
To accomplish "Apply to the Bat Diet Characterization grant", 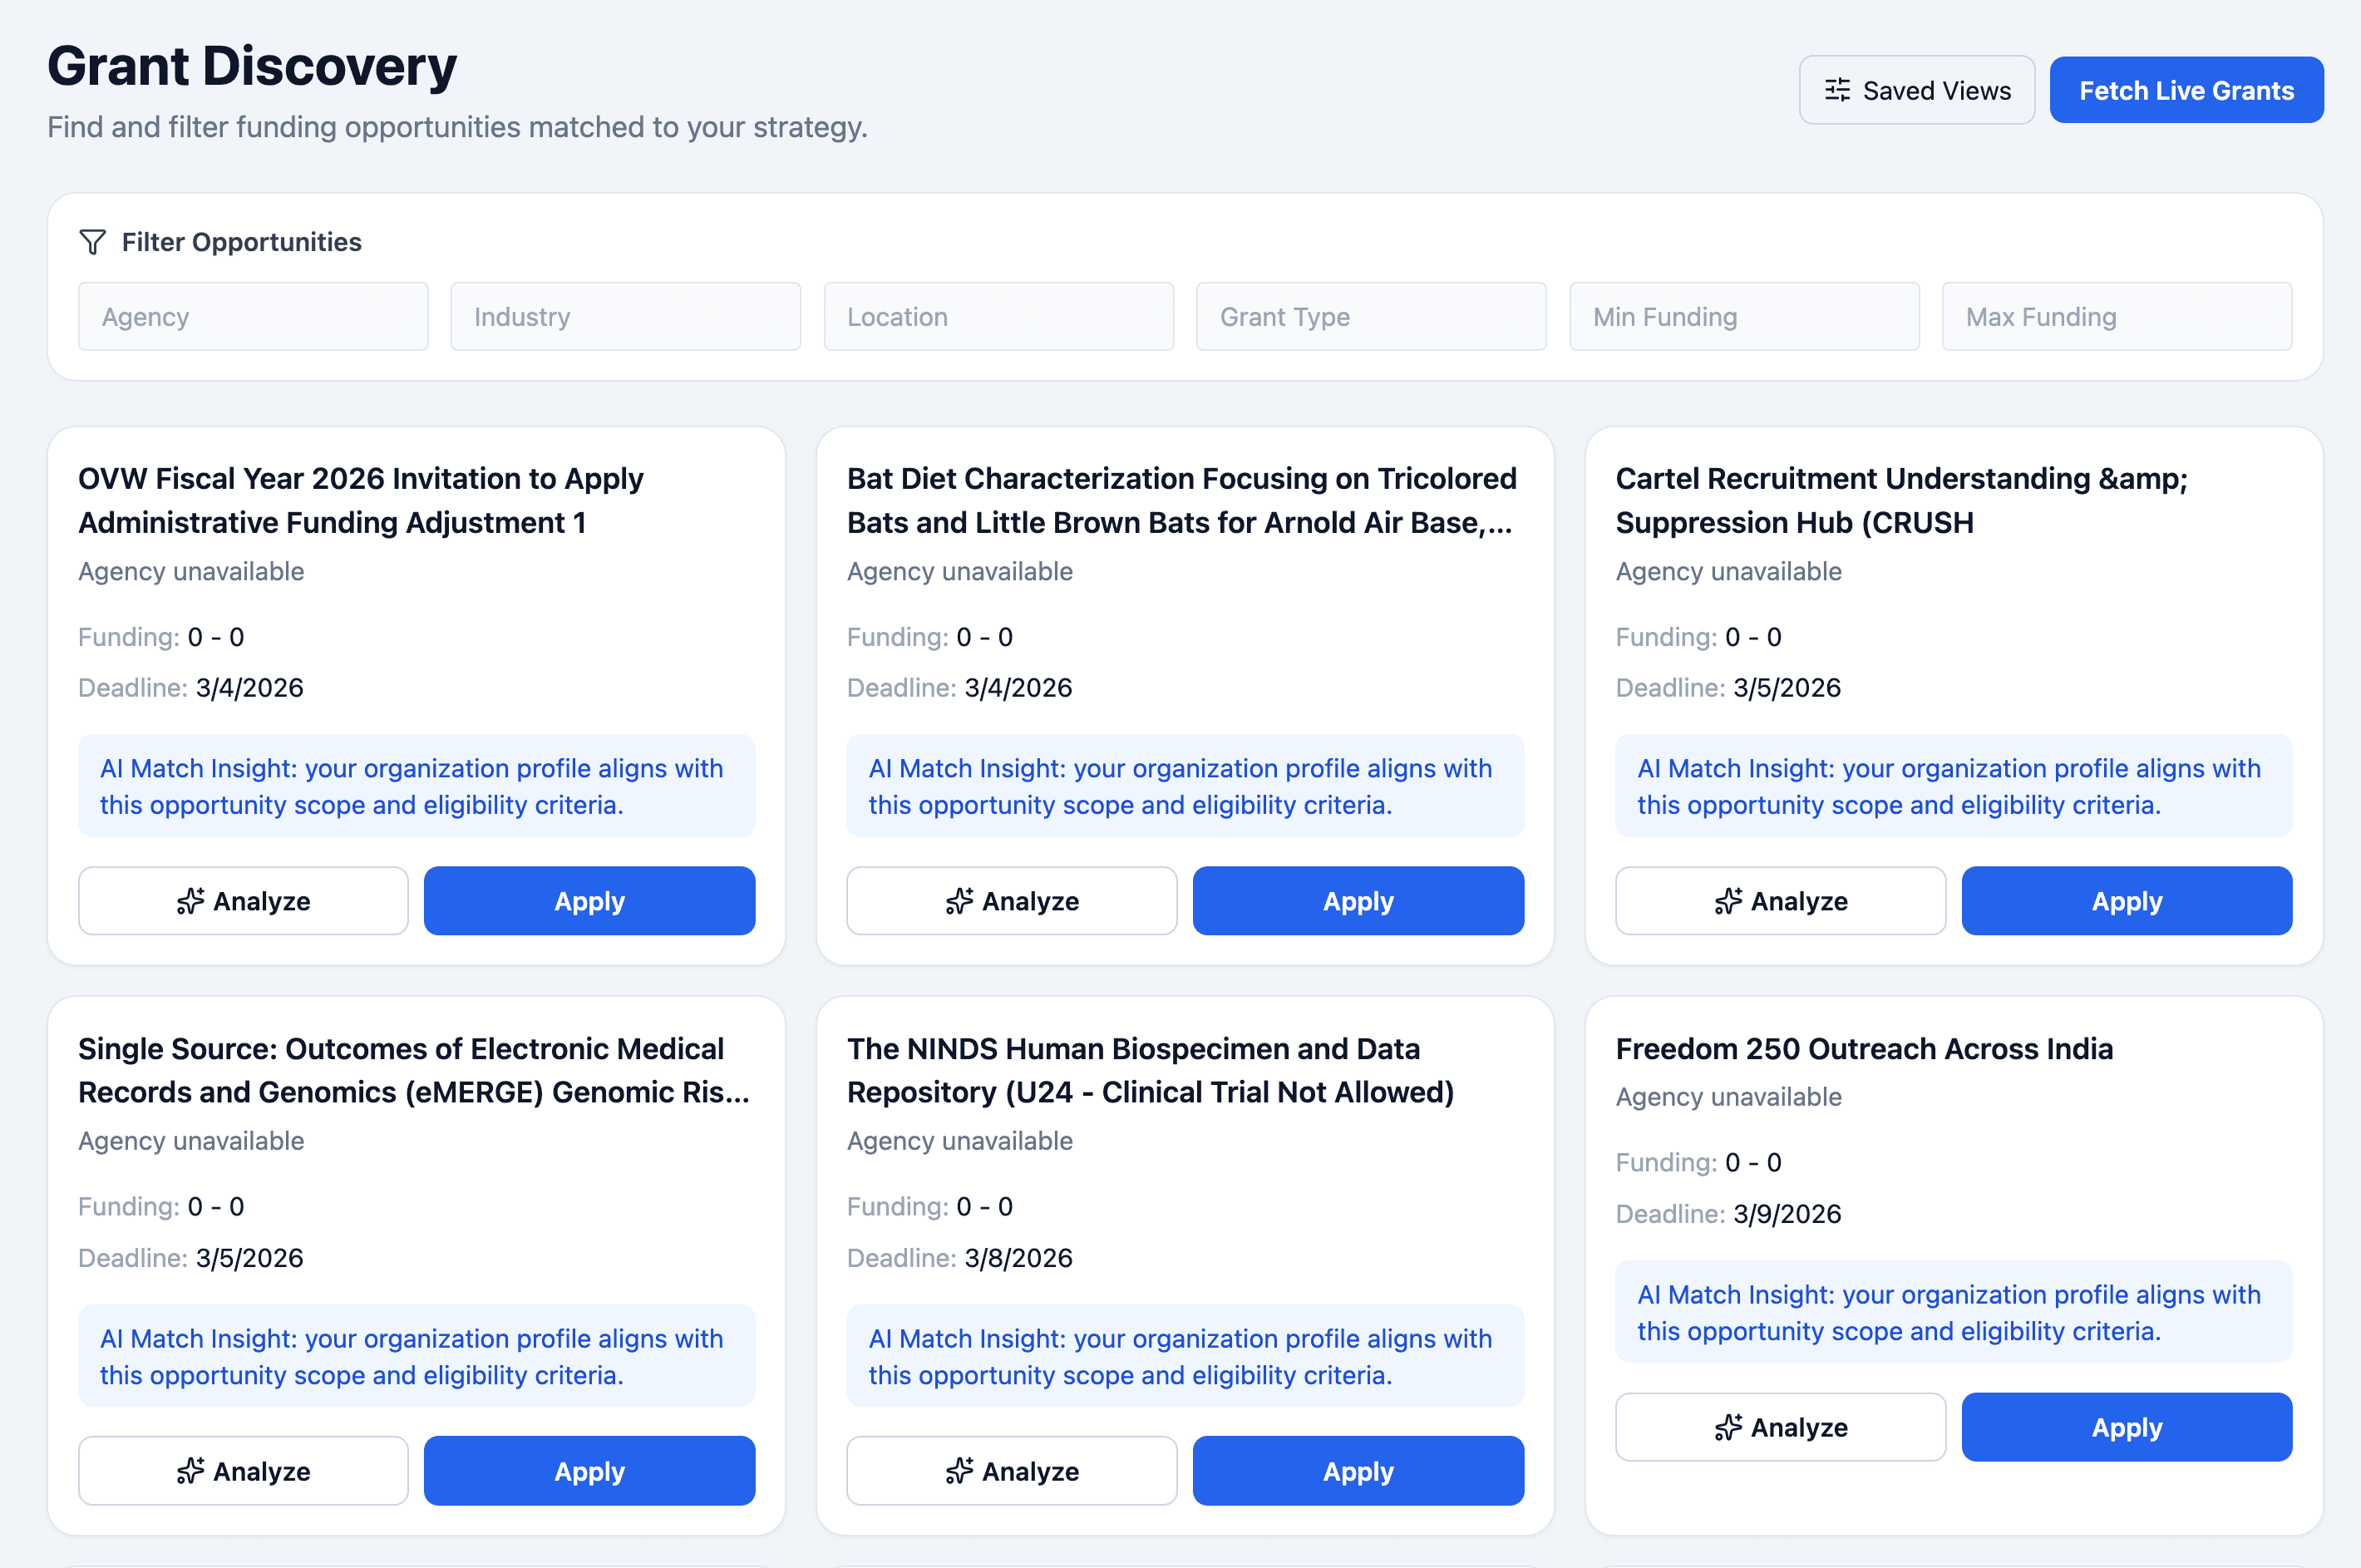I will point(1358,900).
